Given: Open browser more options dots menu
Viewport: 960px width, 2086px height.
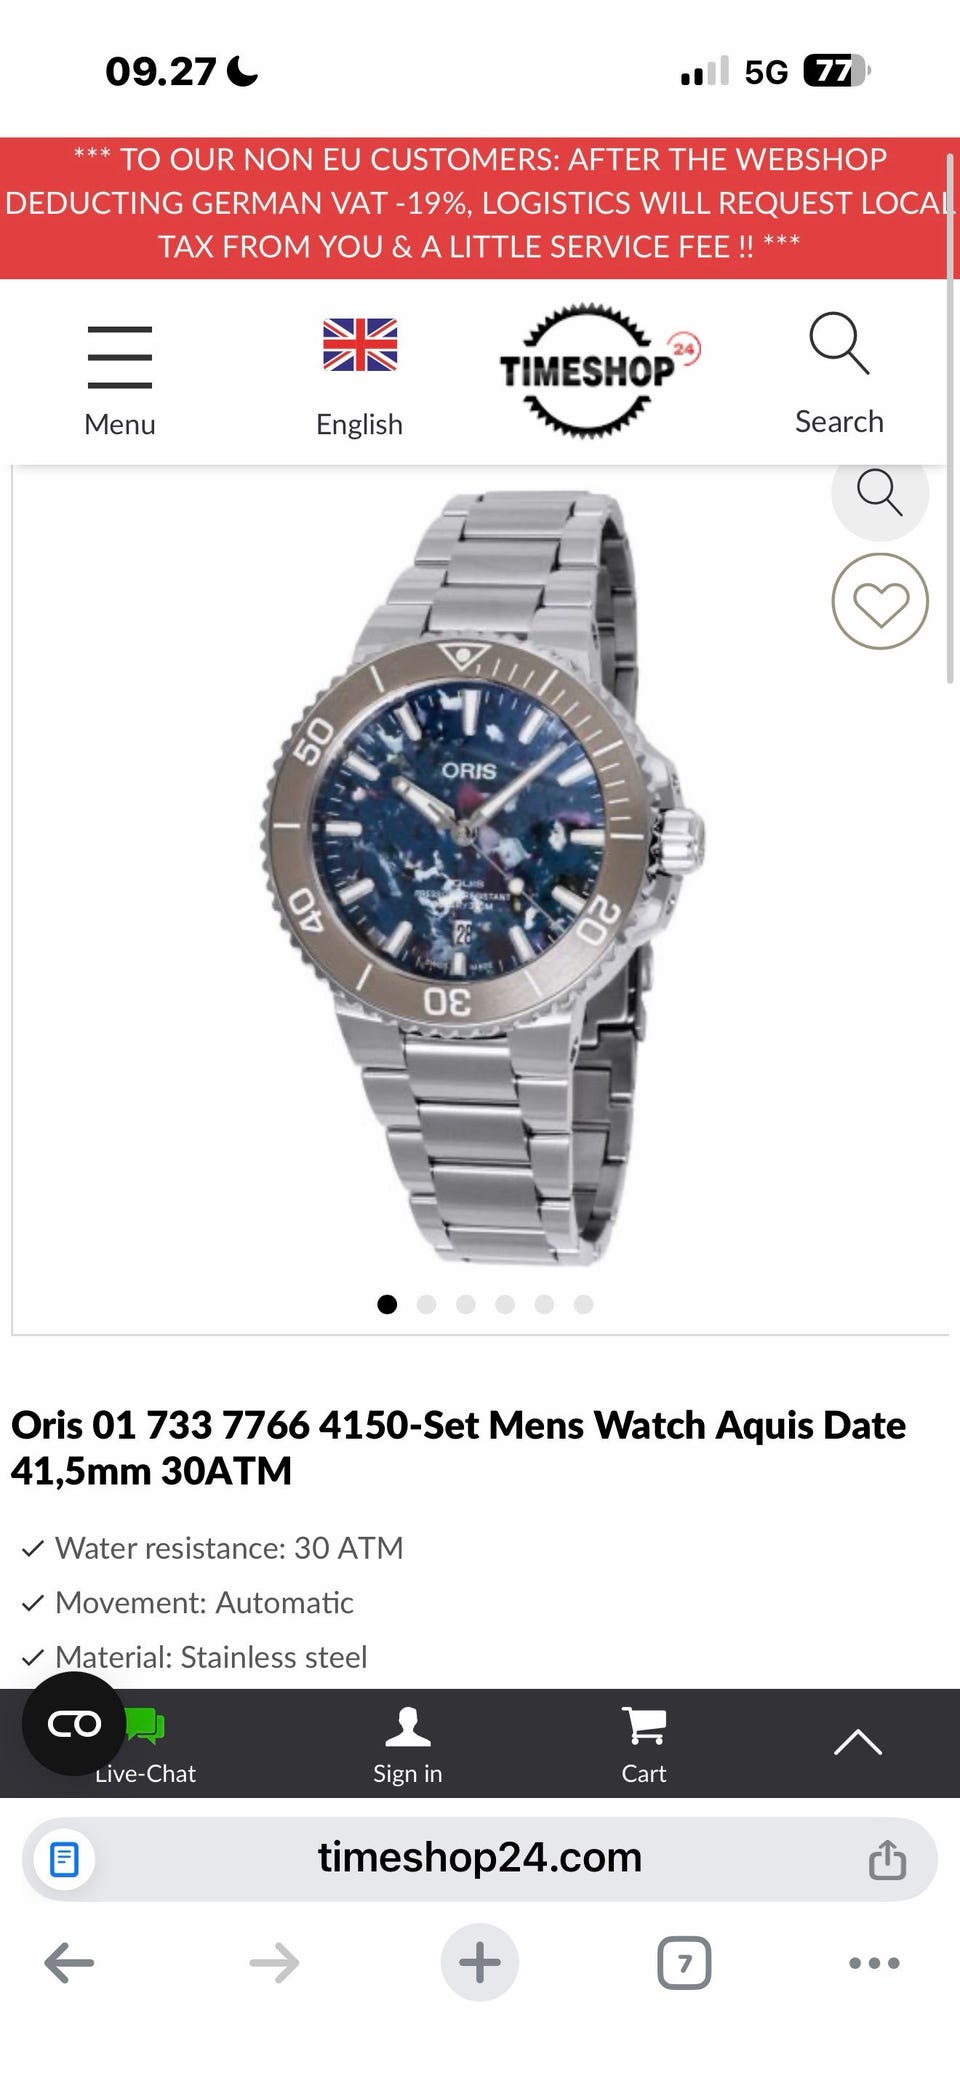Looking at the screenshot, I should point(874,1963).
